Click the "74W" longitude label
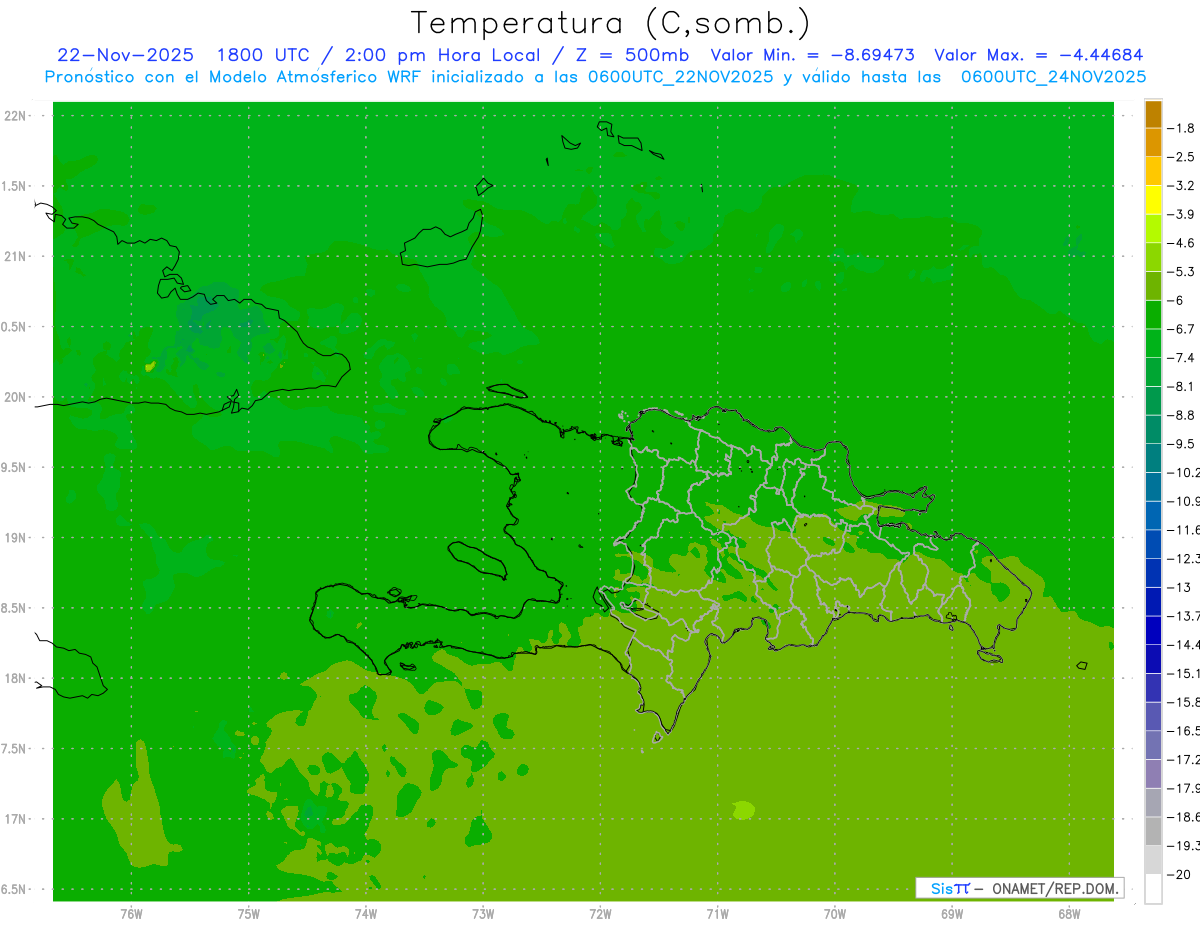This screenshot has width=1200, height=927. tap(365, 914)
